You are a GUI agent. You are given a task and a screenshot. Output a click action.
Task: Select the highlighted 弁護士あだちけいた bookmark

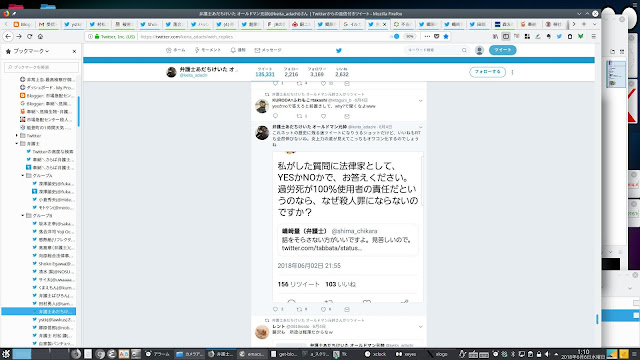[x=39, y=311]
